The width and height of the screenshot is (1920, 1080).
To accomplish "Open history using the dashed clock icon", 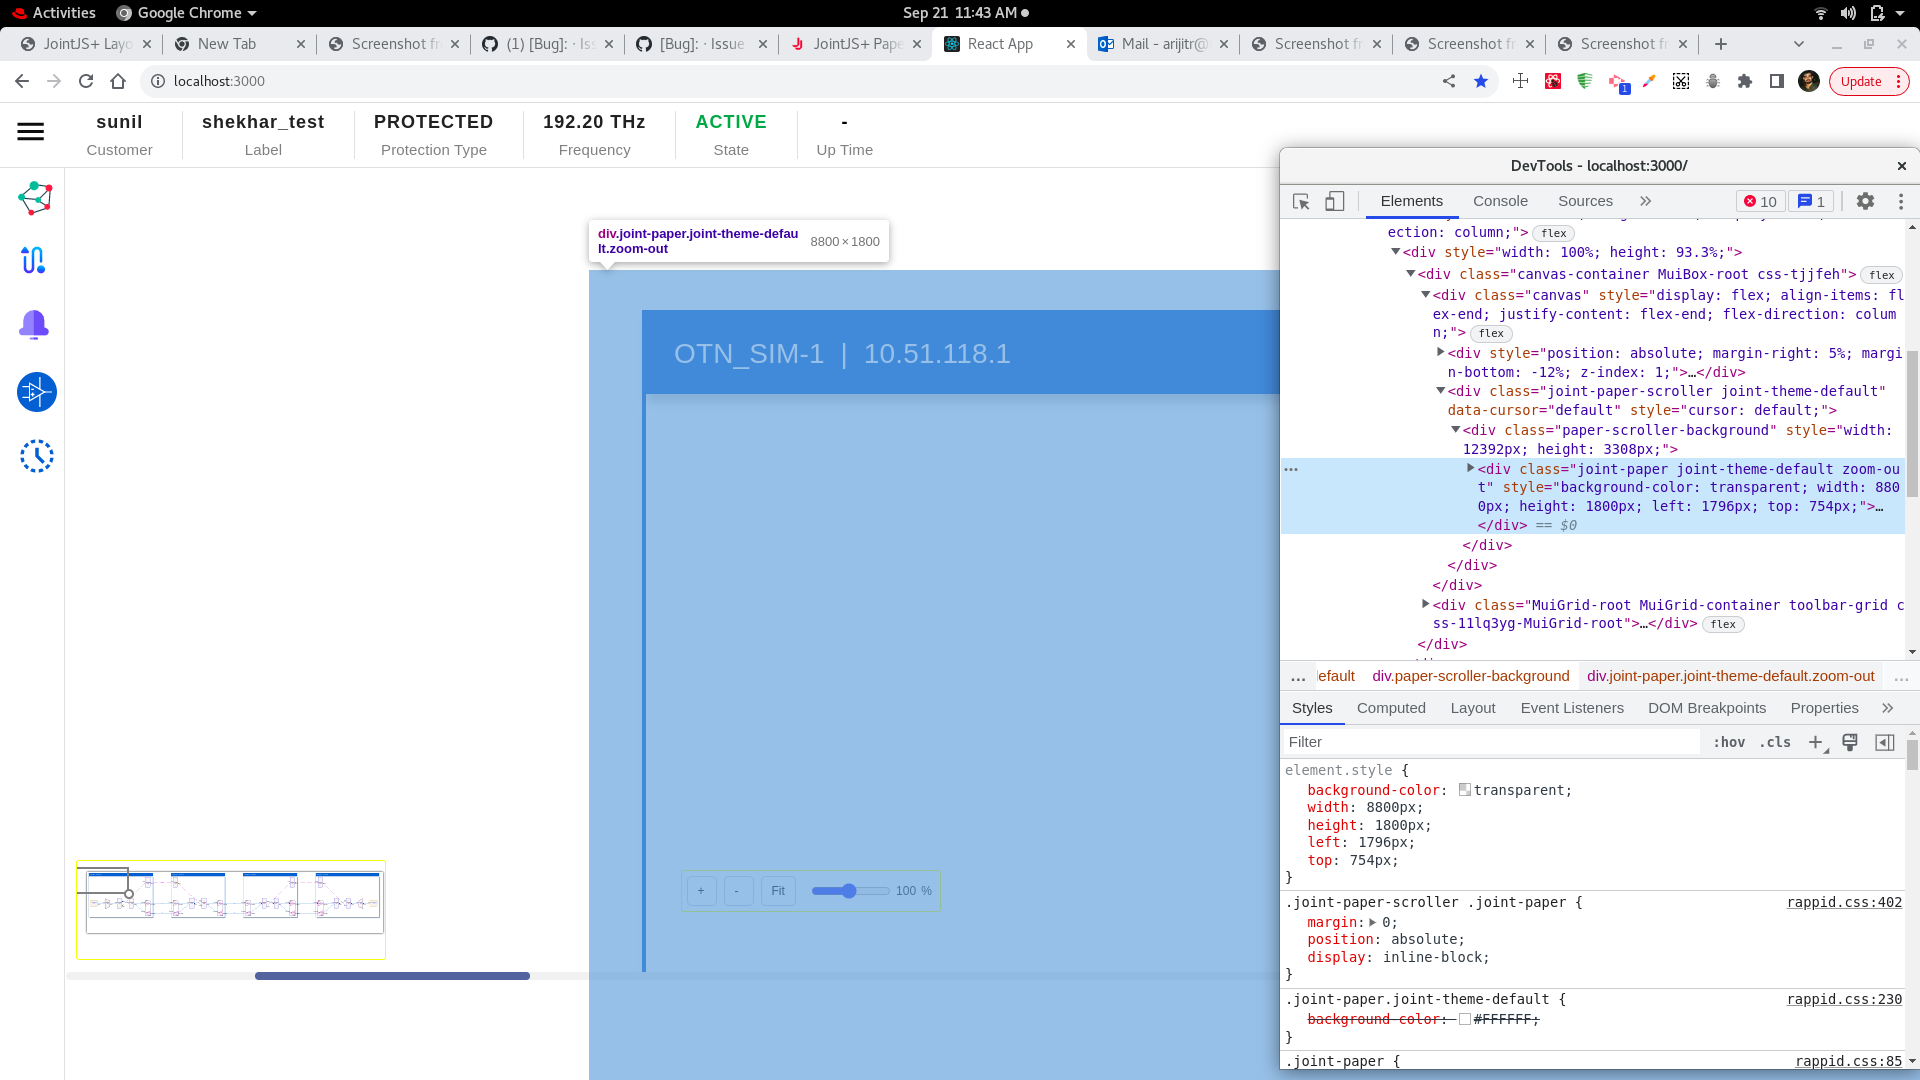I will [37, 456].
